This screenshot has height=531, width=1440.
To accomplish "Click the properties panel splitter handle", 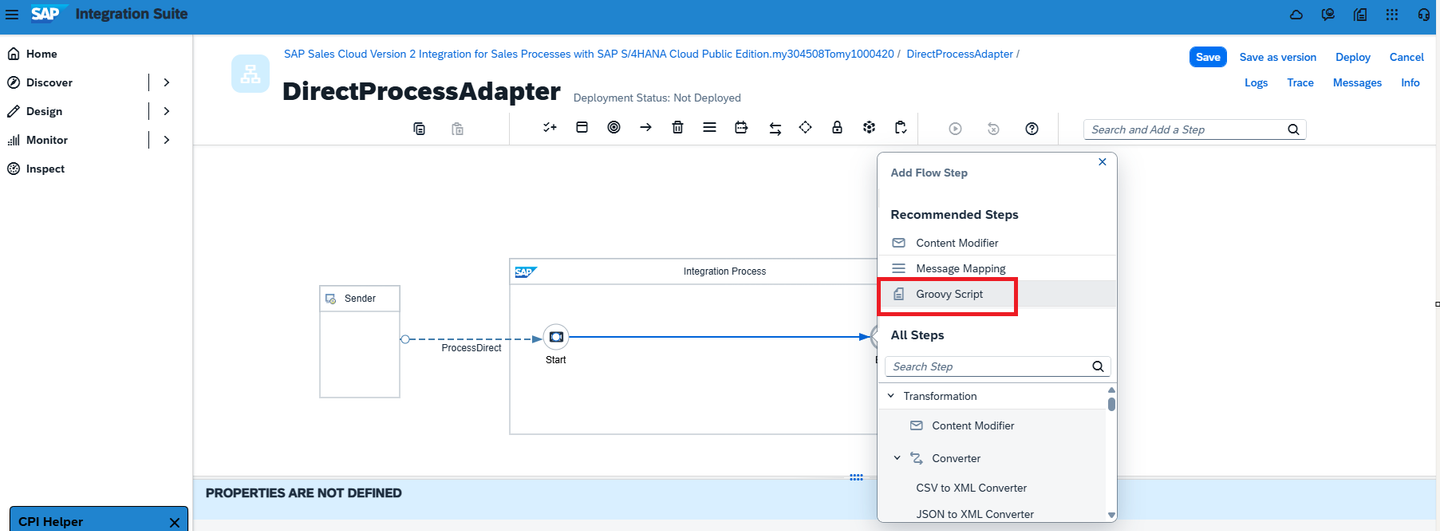I will [x=856, y=478].
